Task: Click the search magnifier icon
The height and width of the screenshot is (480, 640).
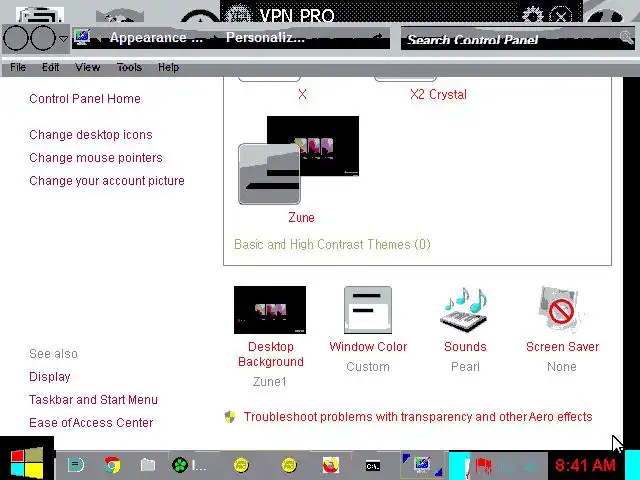Action: click(x=627, y=38)
